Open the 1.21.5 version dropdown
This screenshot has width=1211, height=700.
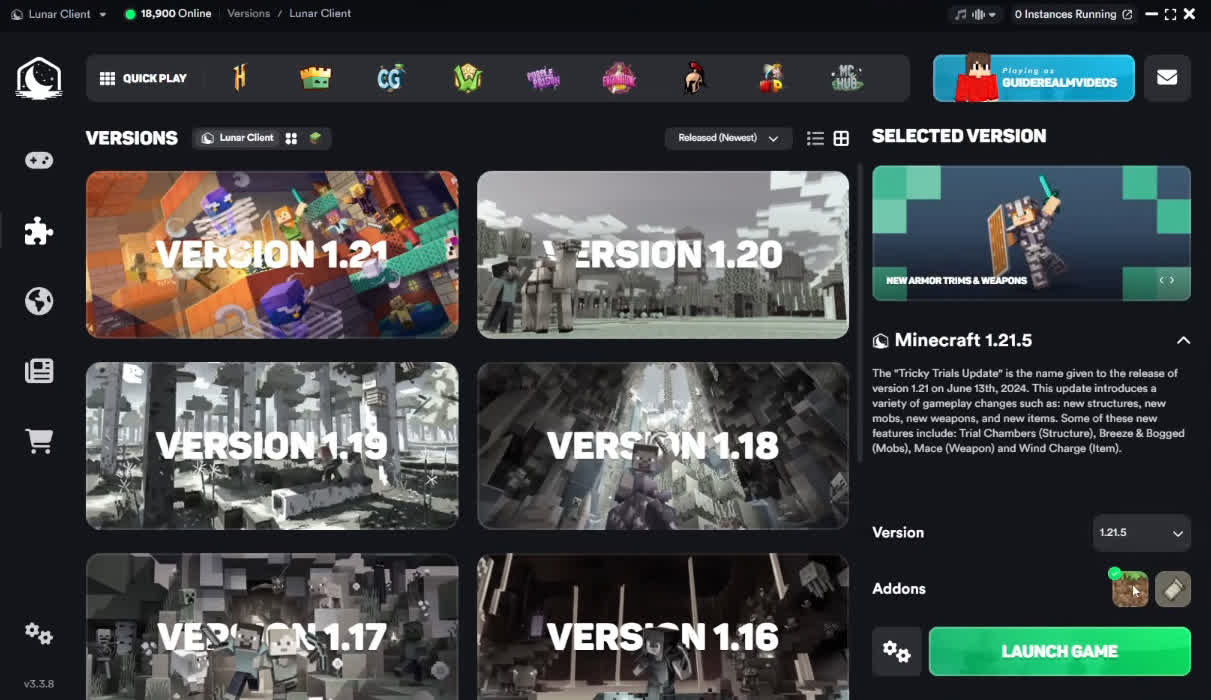(1141, 533)
